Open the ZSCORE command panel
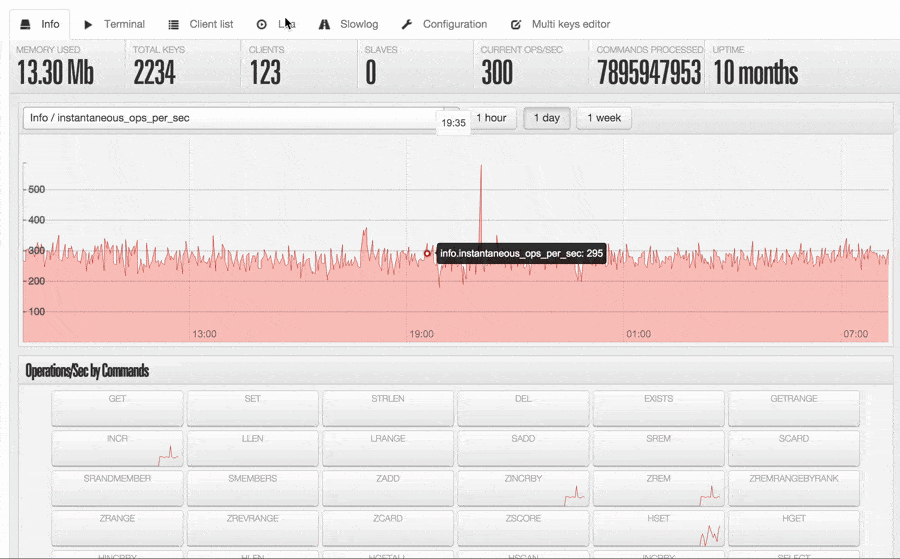Screen dimensions: 900x559 [523, 528]
